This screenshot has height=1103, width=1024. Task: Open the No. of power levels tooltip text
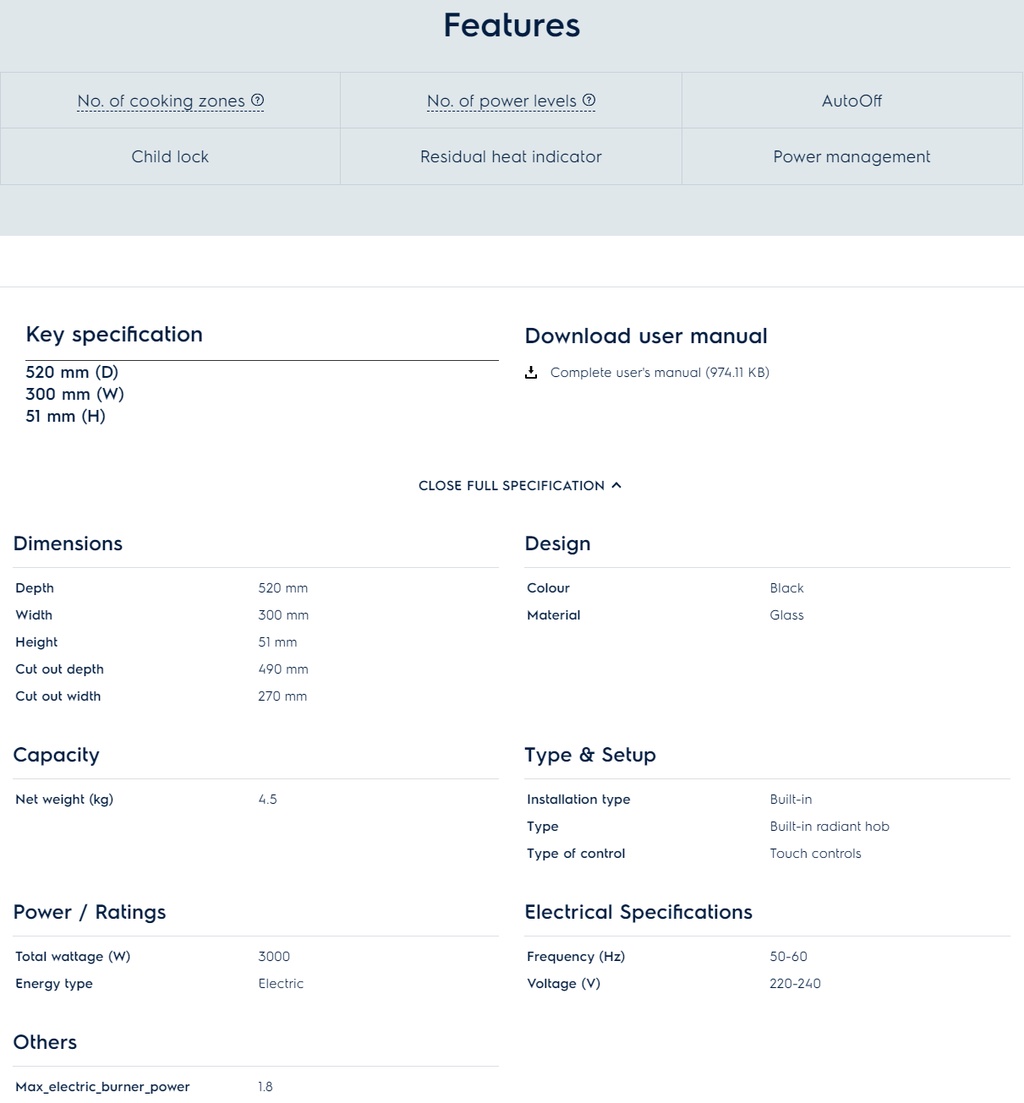(x=501, y=101)
